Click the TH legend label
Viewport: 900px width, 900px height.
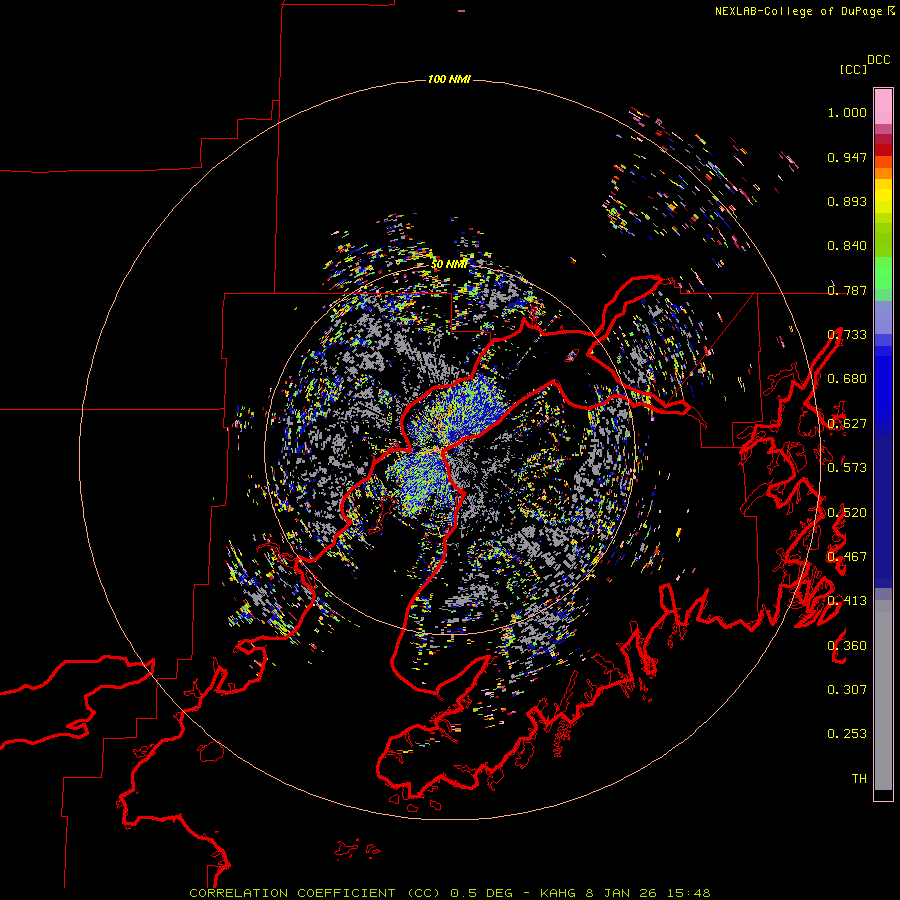[859, 779]
